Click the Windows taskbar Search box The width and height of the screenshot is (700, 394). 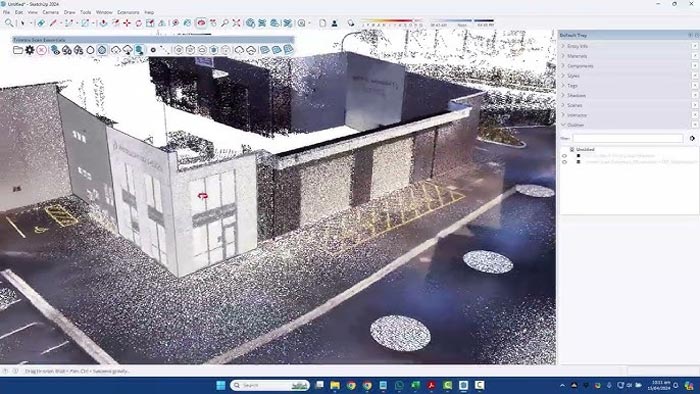click(270, 385)
